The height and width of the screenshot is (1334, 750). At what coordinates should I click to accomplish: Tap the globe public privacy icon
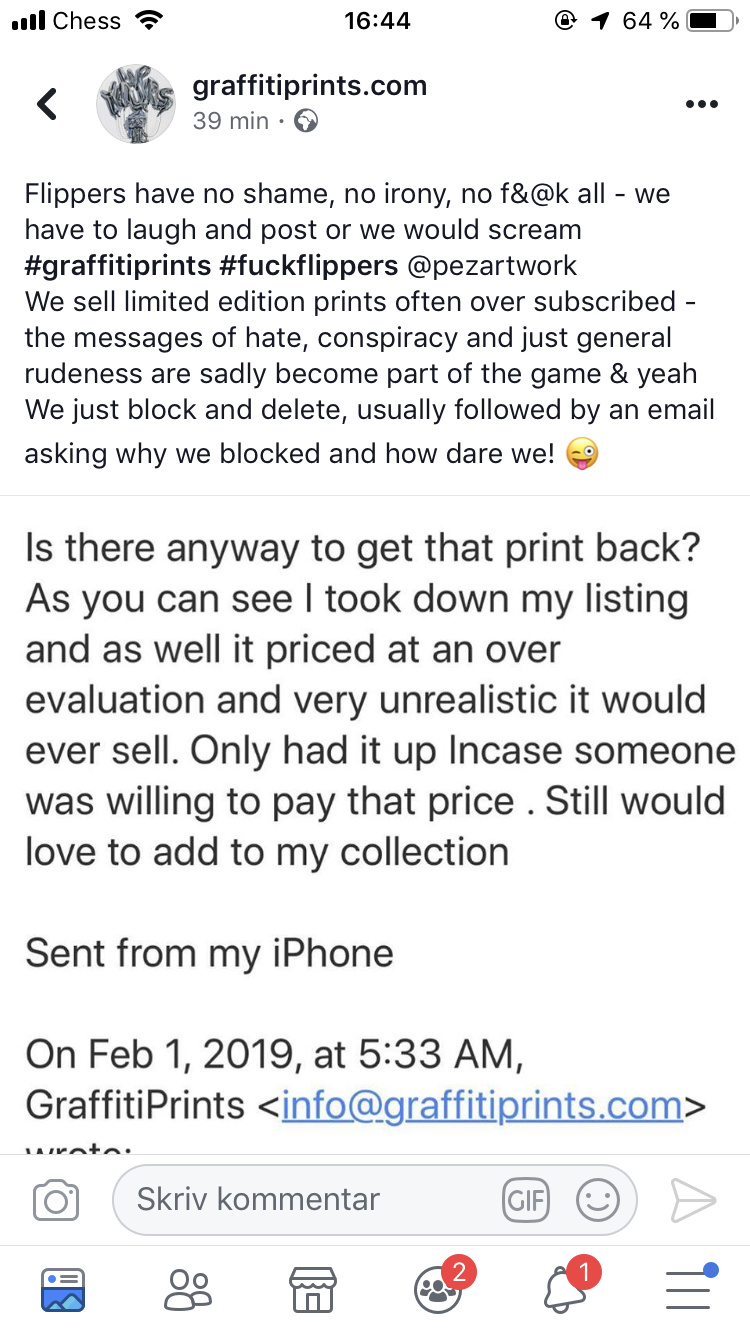(x=306, y=122)
